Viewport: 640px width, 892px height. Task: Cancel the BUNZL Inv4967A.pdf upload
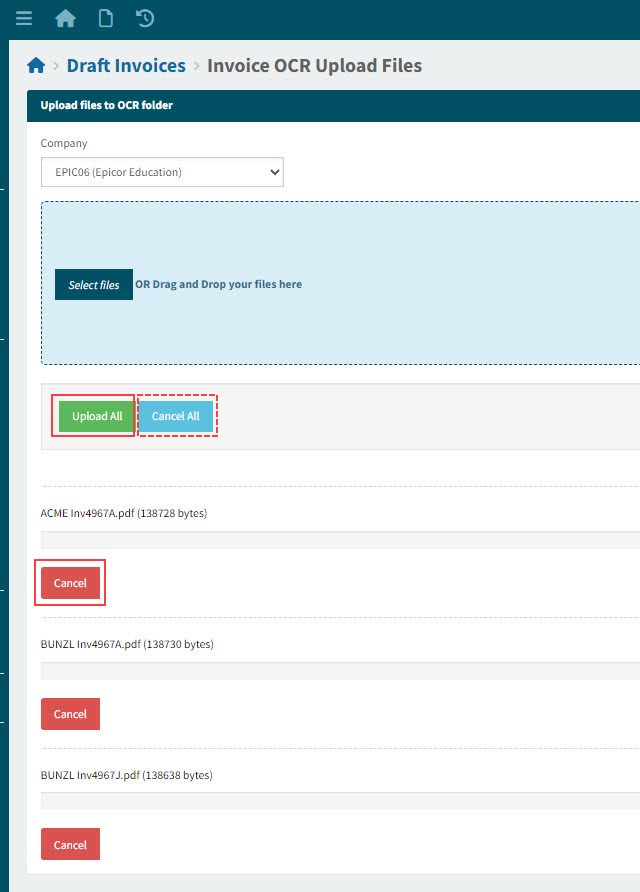tap(70, 714)
